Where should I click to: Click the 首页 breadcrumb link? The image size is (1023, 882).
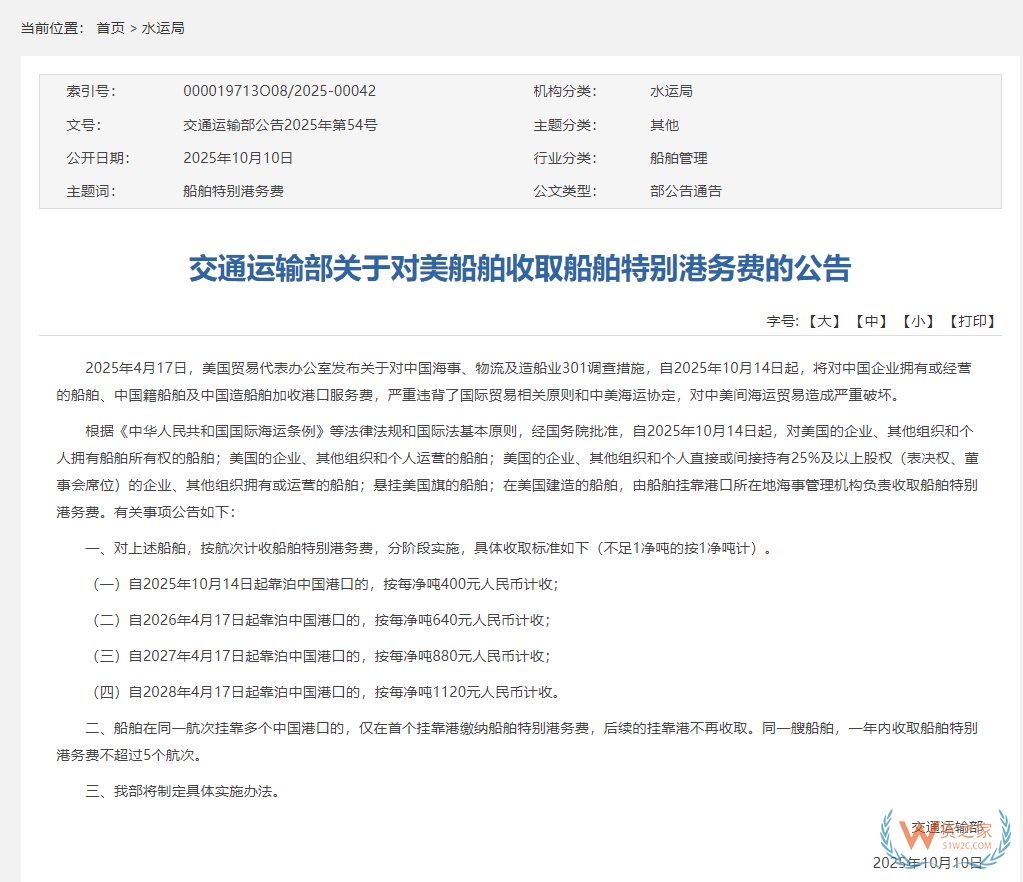pyautogui.click(x=110, y=28)
